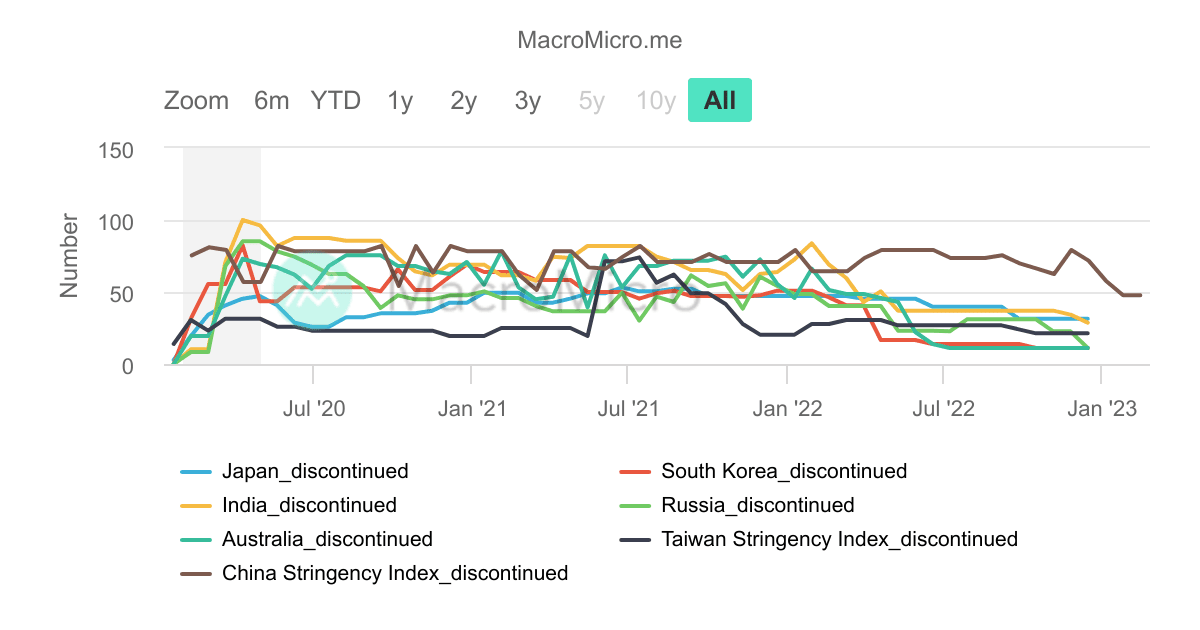Click the China Stringency Index_discontinued legend entry
The image size is (1200, 630).
tap(394, 573)
